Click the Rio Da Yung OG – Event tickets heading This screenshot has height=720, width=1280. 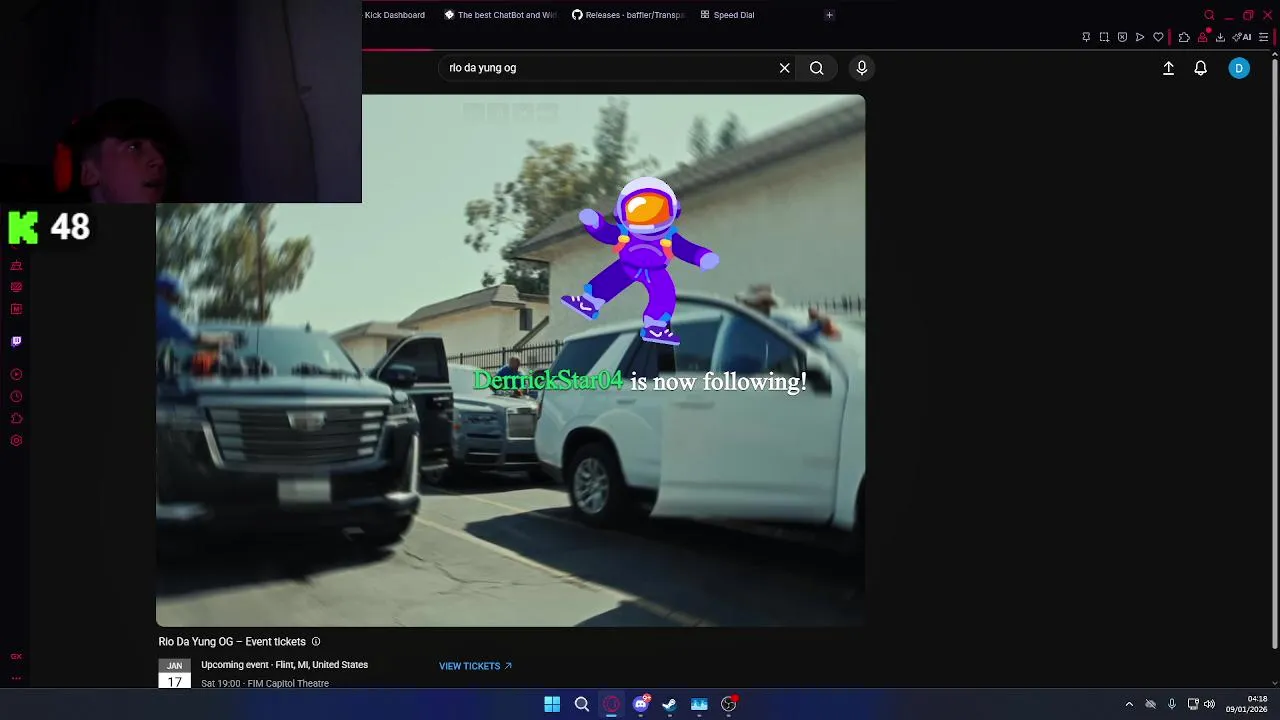coord(232,642)
